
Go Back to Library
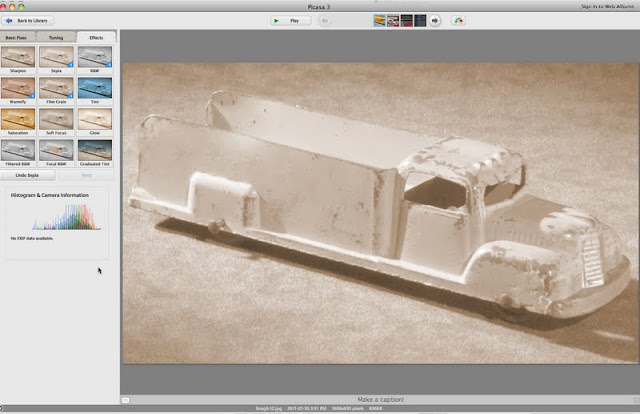pos(28,20)
